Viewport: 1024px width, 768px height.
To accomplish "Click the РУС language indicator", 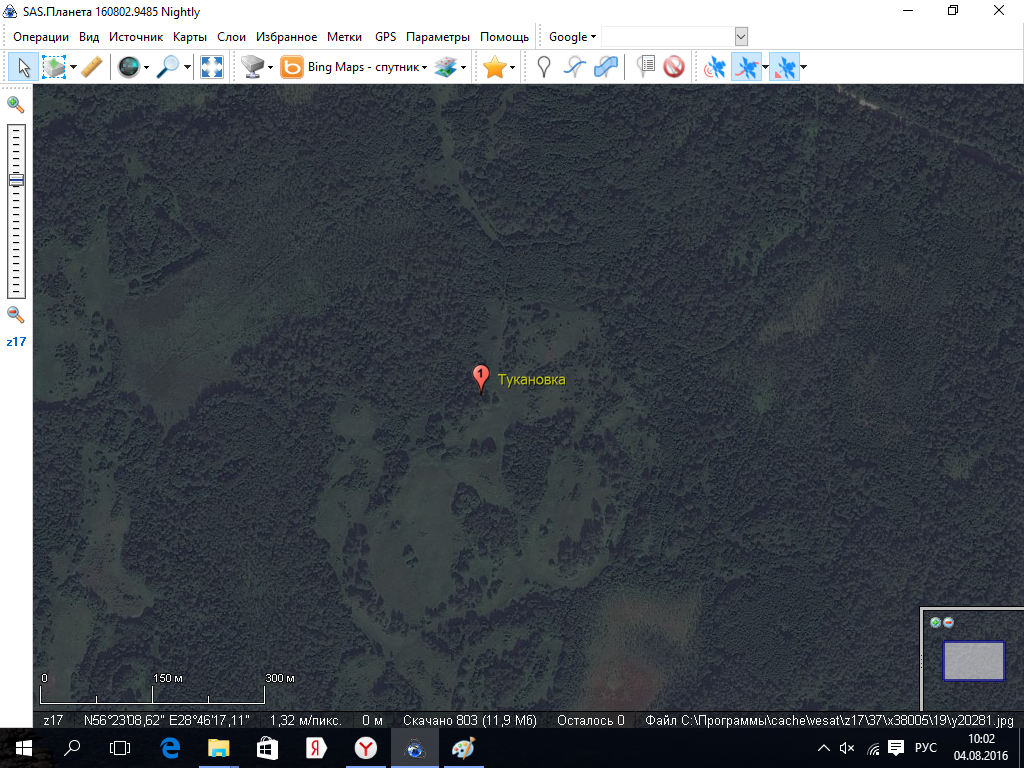I will click(925, 748).
